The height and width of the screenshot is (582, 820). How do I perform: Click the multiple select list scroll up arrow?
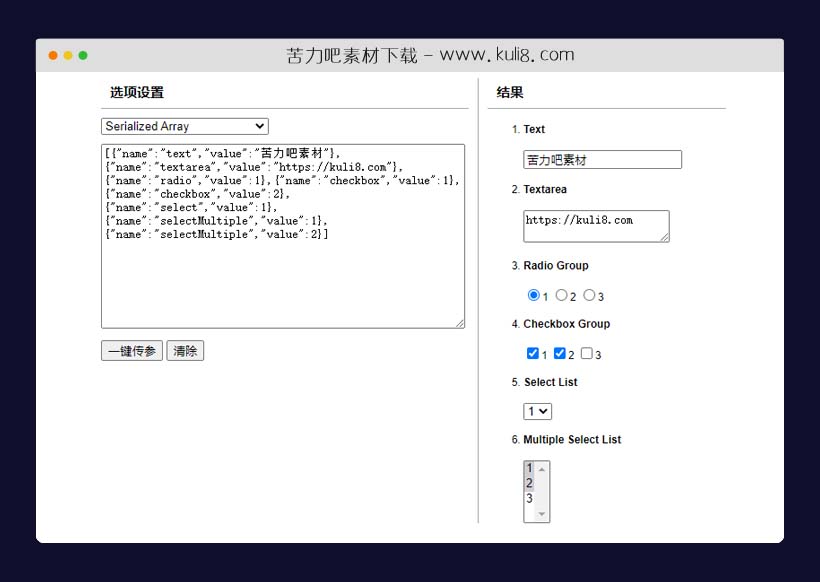542,468
